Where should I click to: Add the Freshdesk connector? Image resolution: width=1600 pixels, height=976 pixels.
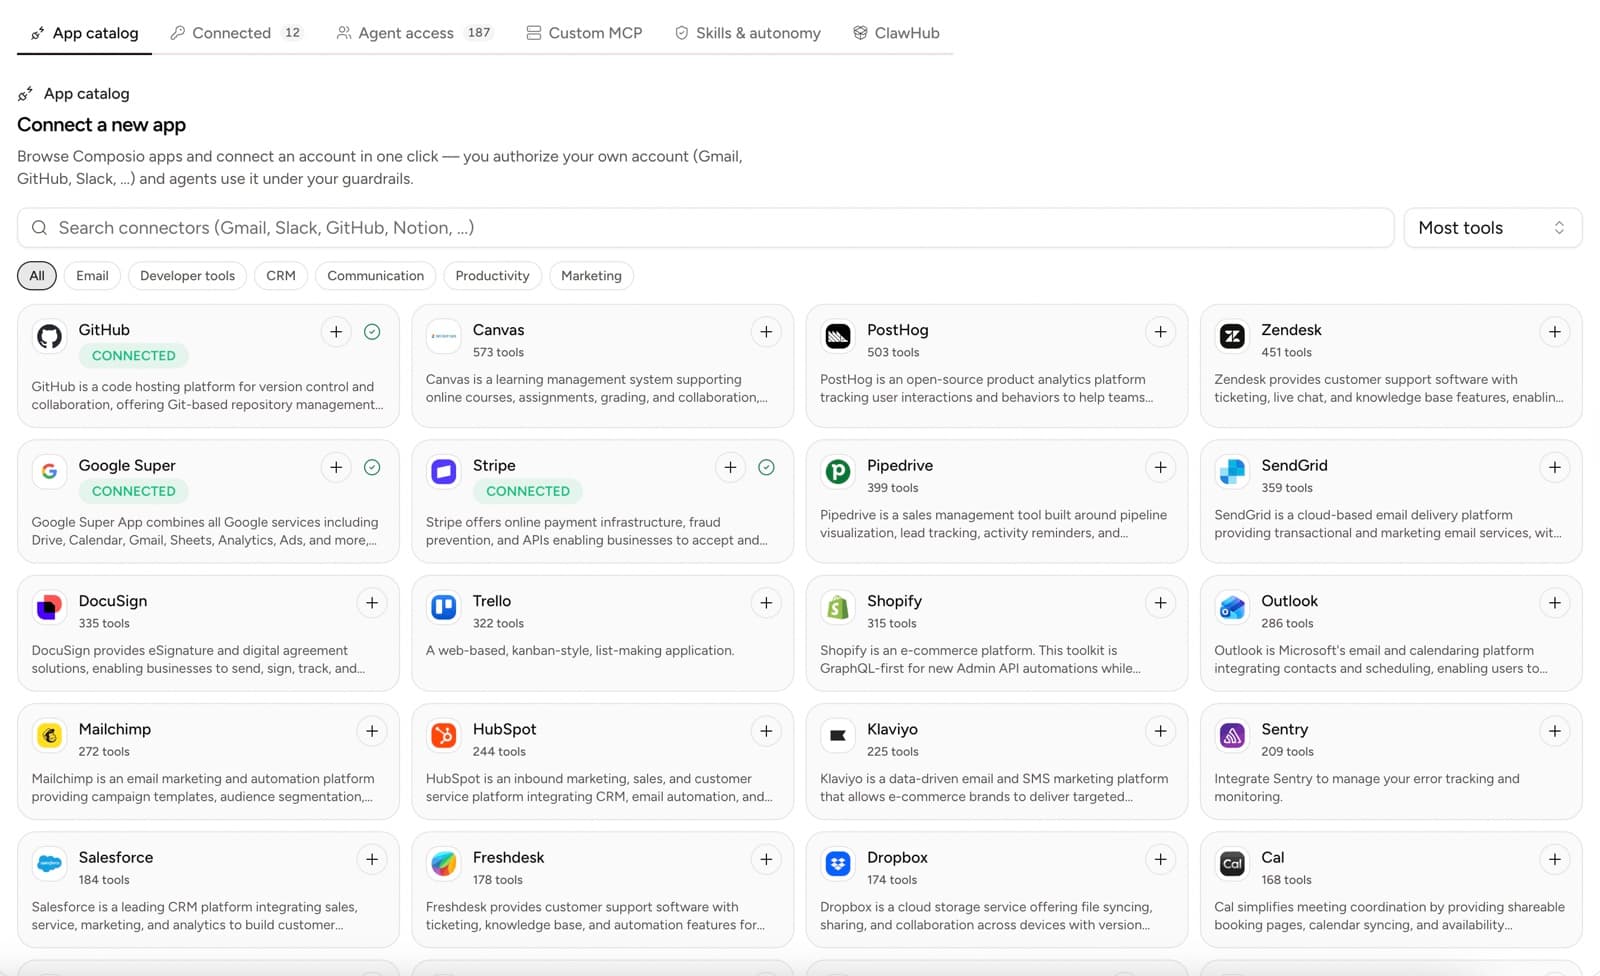pos(766,859)
